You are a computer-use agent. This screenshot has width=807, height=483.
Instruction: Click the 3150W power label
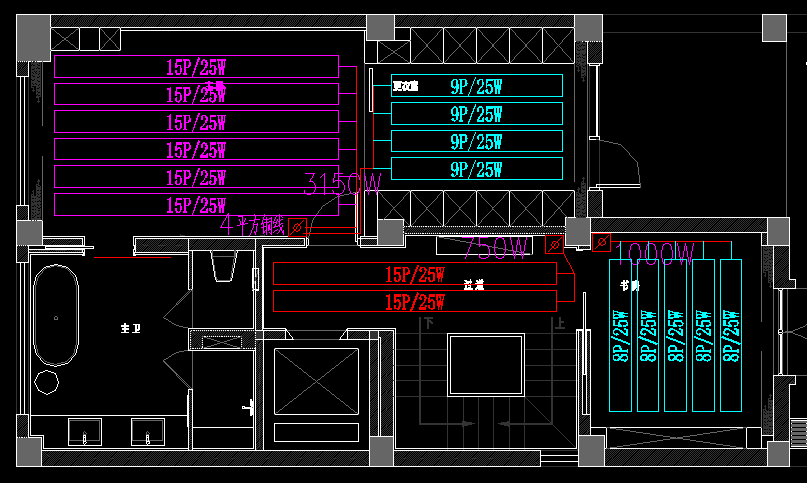click(x=342, y=184)
